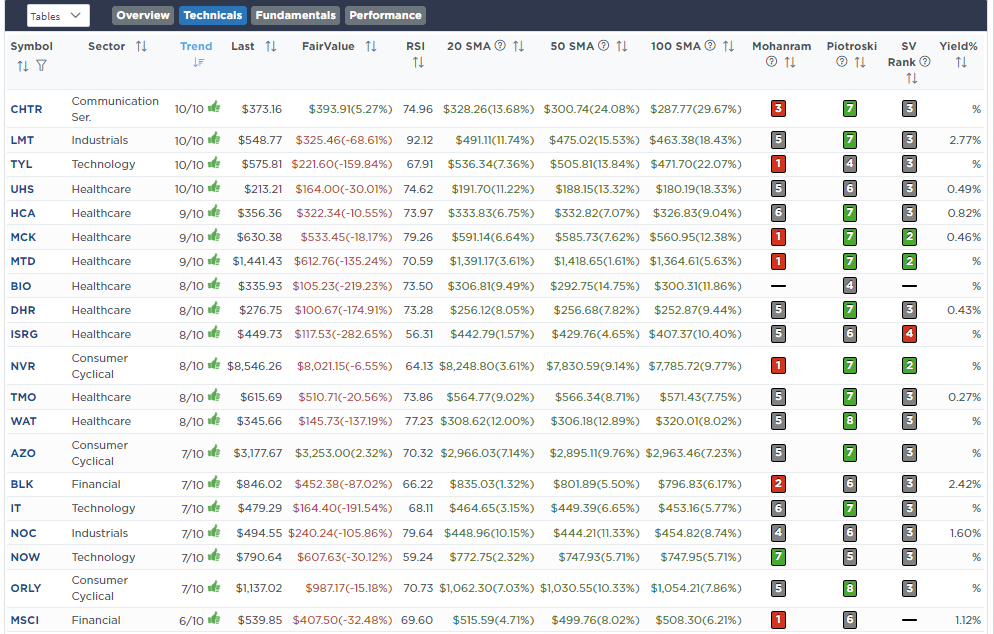Click BLK red Mohanram 2 badge
Screen dimensions: 994x634
pos(778,484)
